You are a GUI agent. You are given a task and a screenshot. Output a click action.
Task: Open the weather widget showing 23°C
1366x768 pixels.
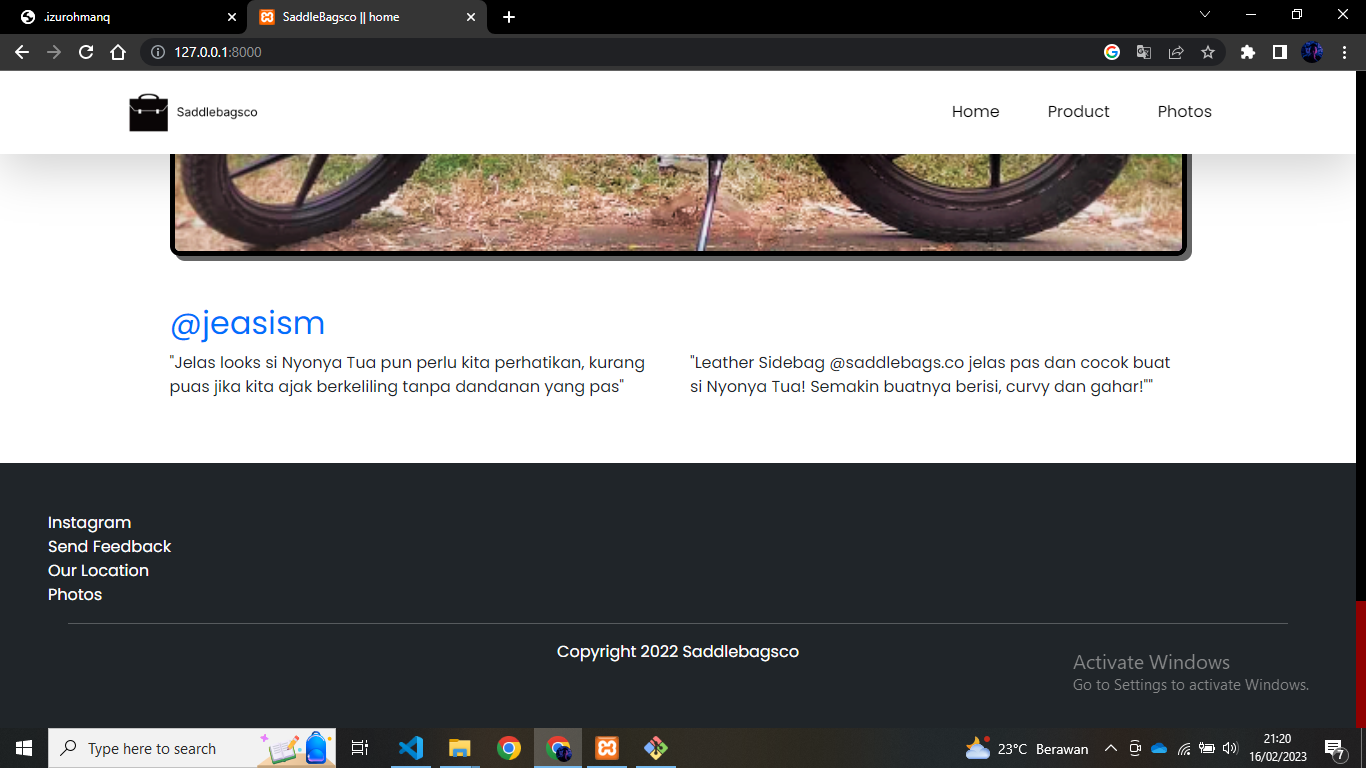click(x=1027, y=748)
